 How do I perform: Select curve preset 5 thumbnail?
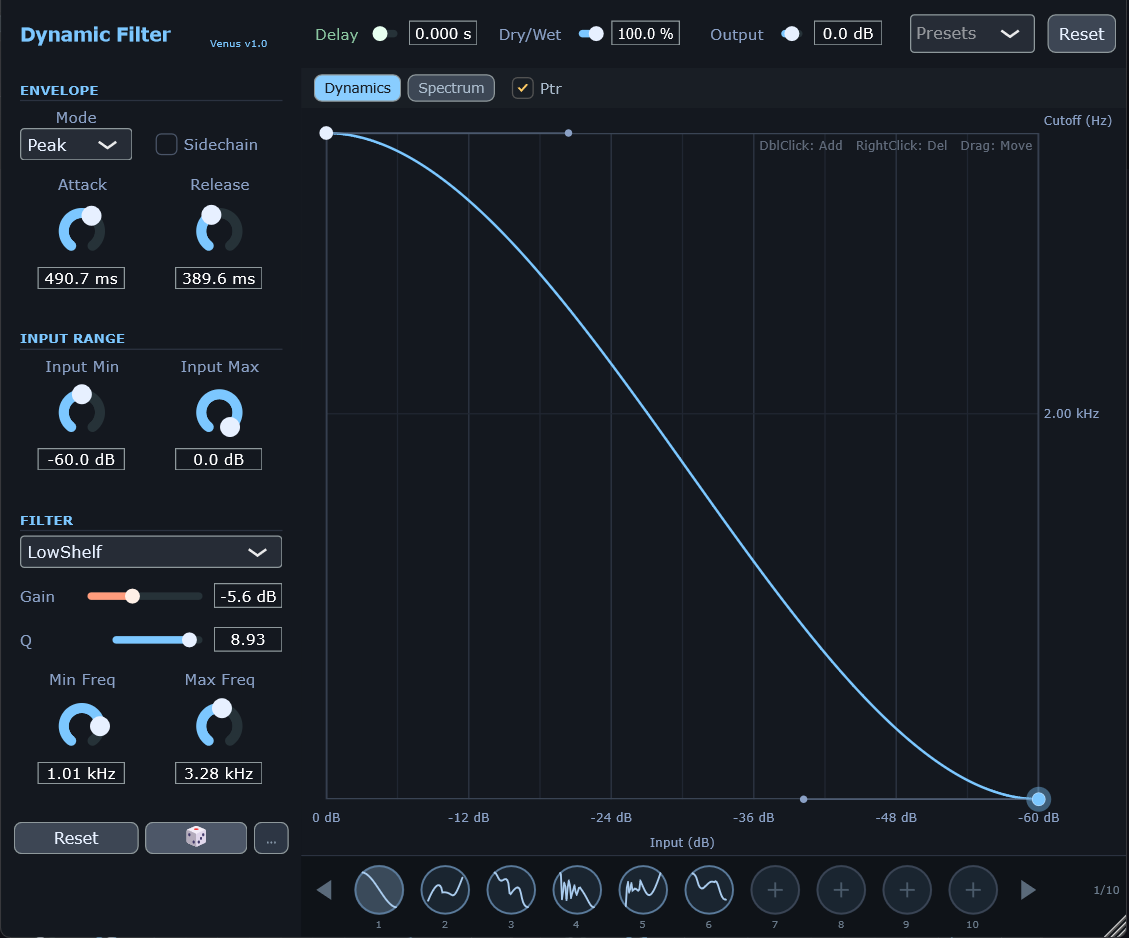click(642, 889)
